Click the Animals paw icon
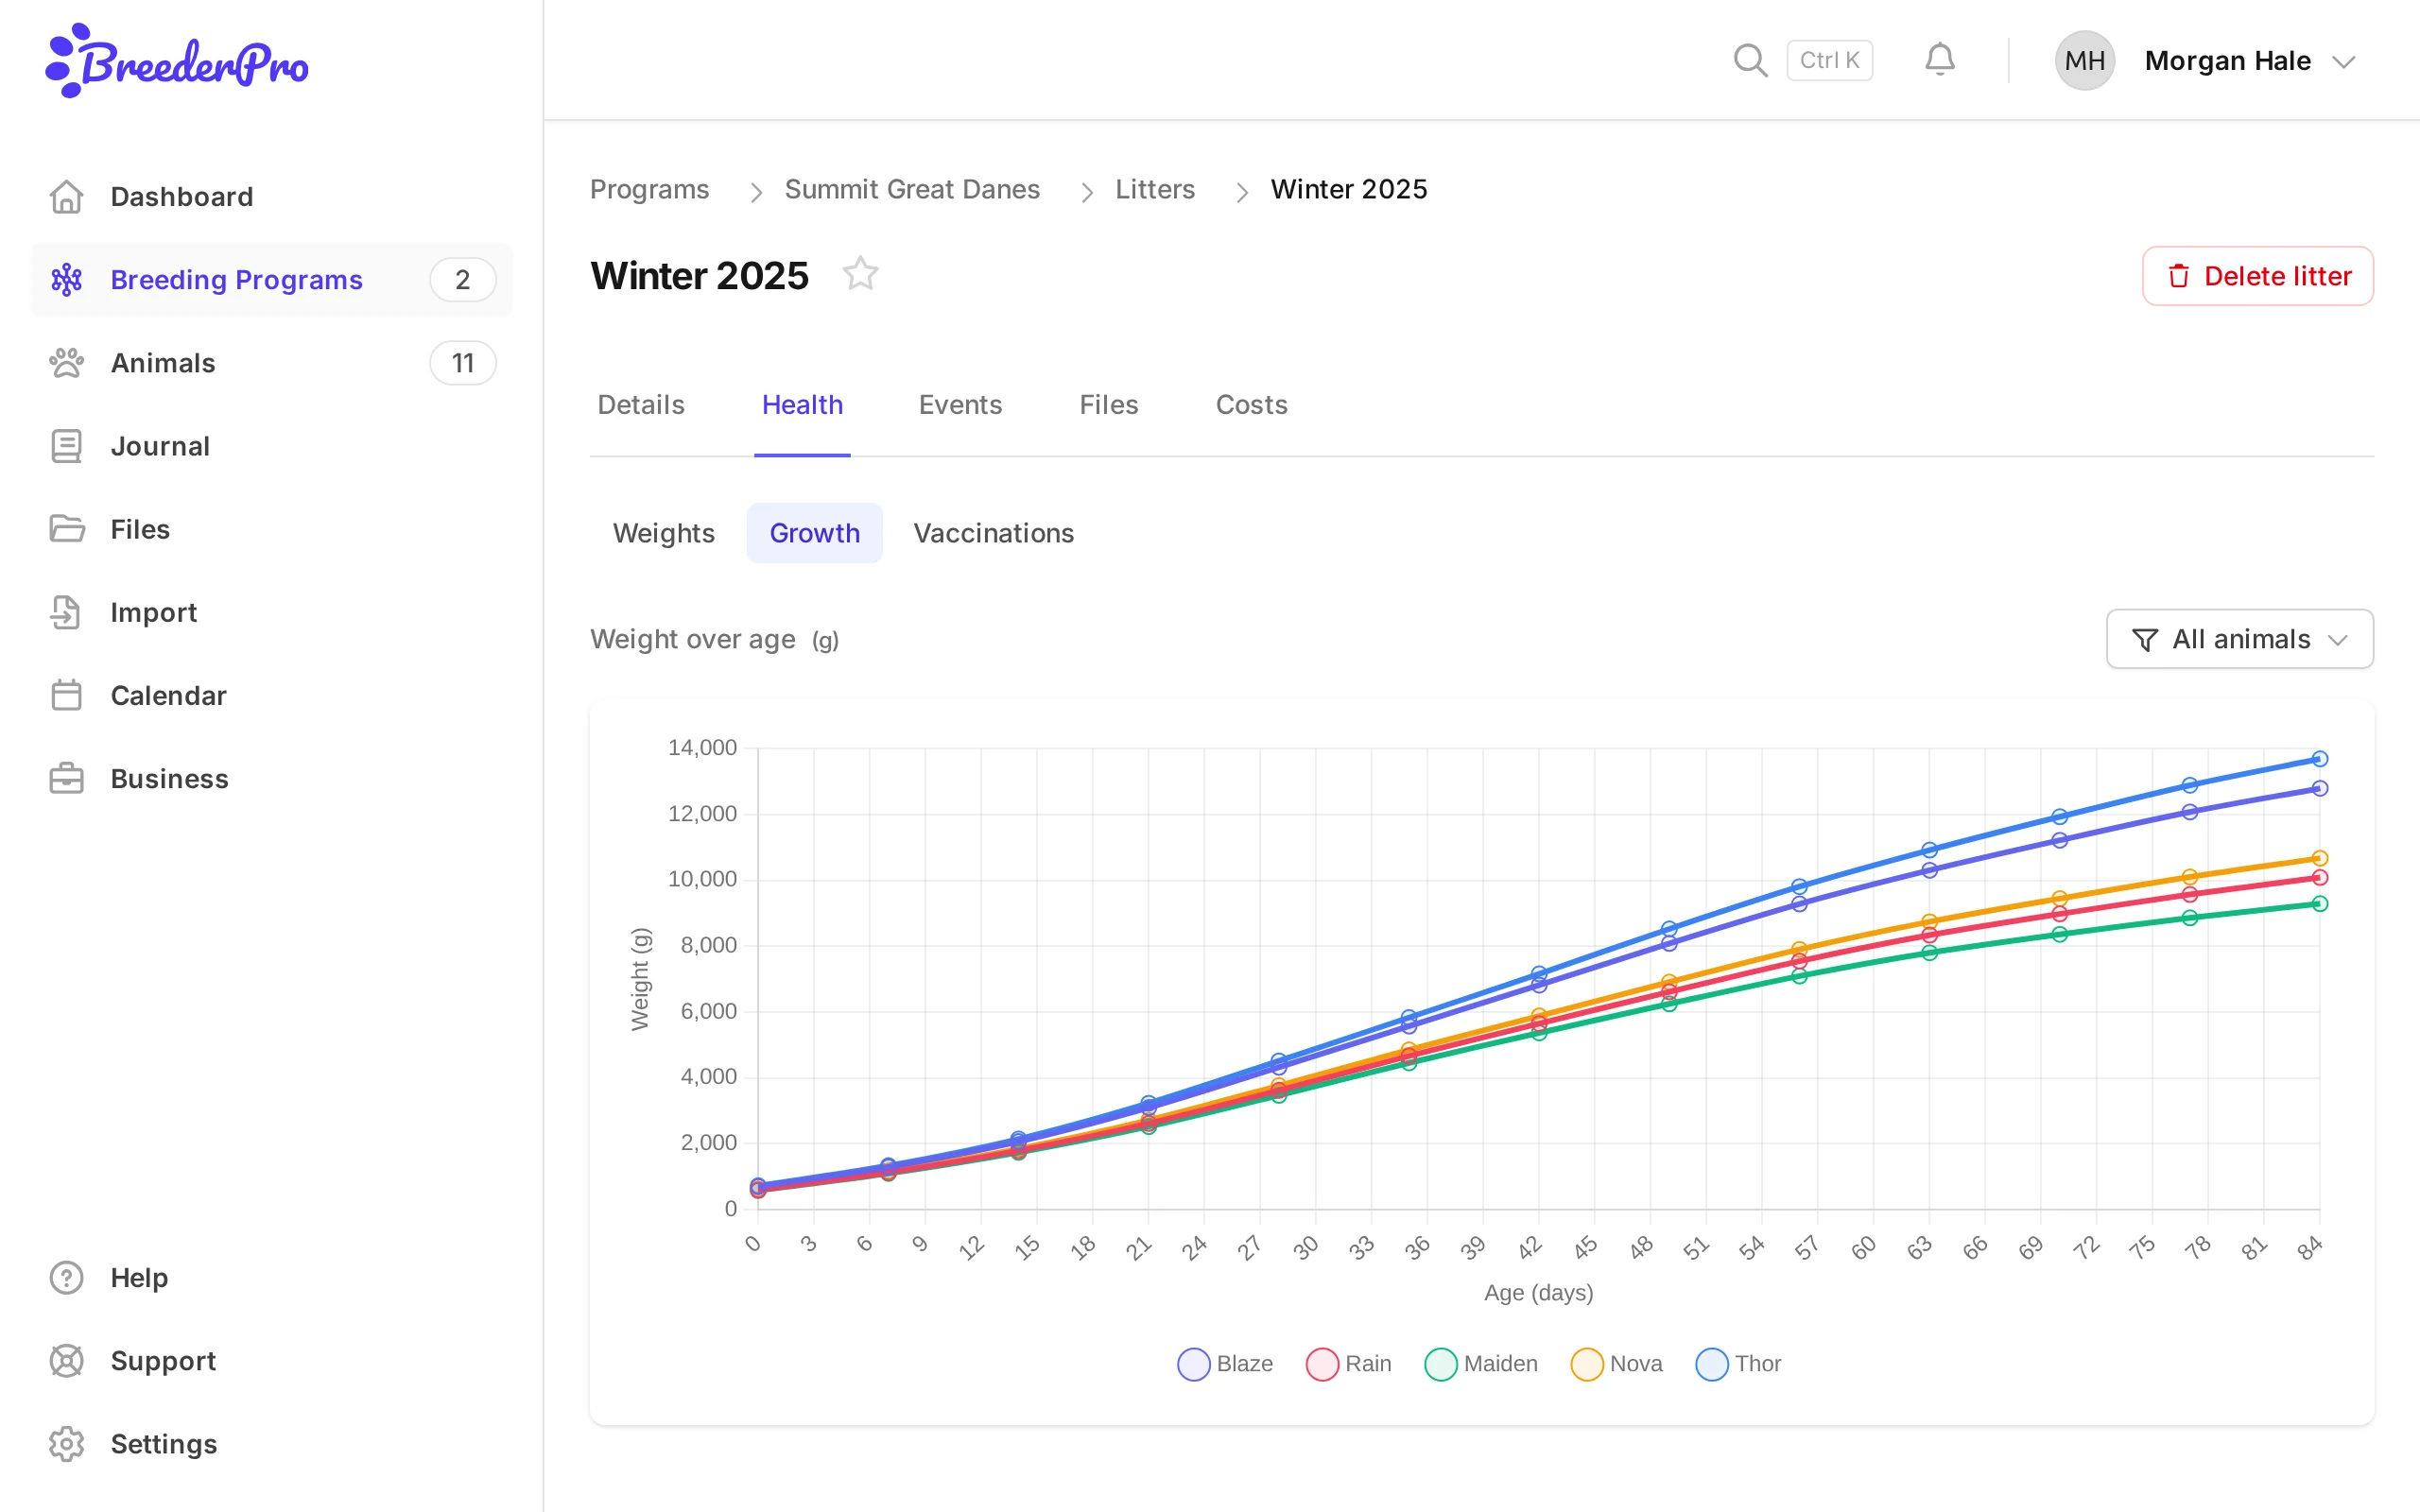Viewport: 2420px width, 1512px height. tap(67, 363)
